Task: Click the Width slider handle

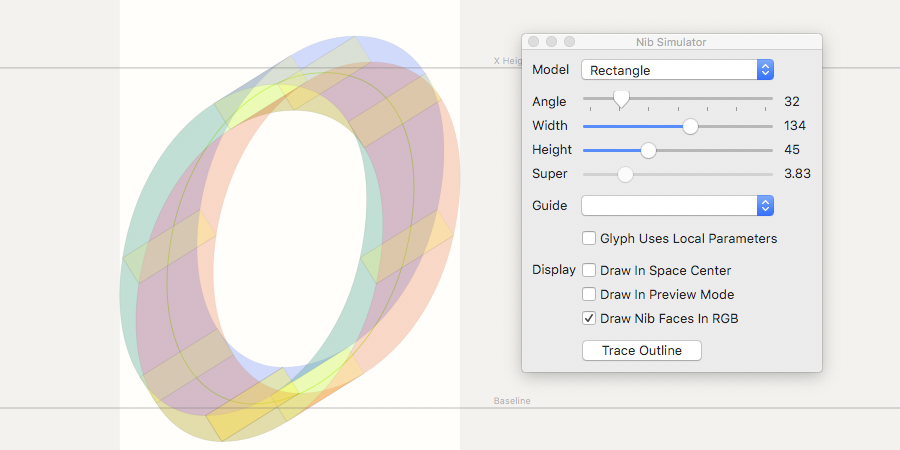Action: tap(690, 126)
